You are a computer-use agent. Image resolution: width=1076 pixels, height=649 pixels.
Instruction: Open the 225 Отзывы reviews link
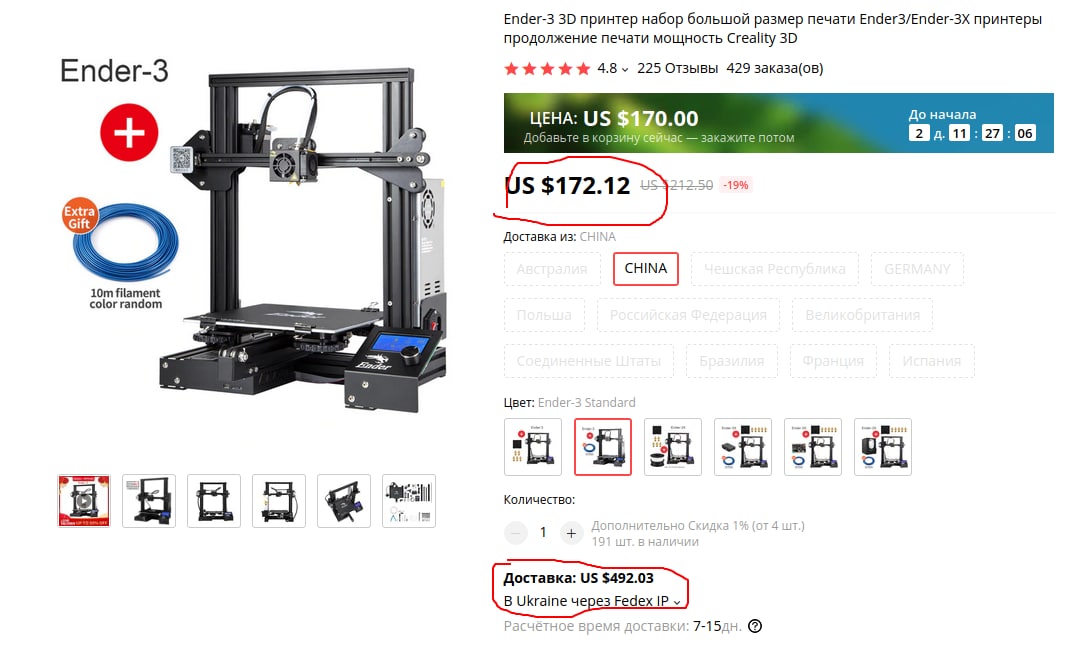click(x=677, y=68)
